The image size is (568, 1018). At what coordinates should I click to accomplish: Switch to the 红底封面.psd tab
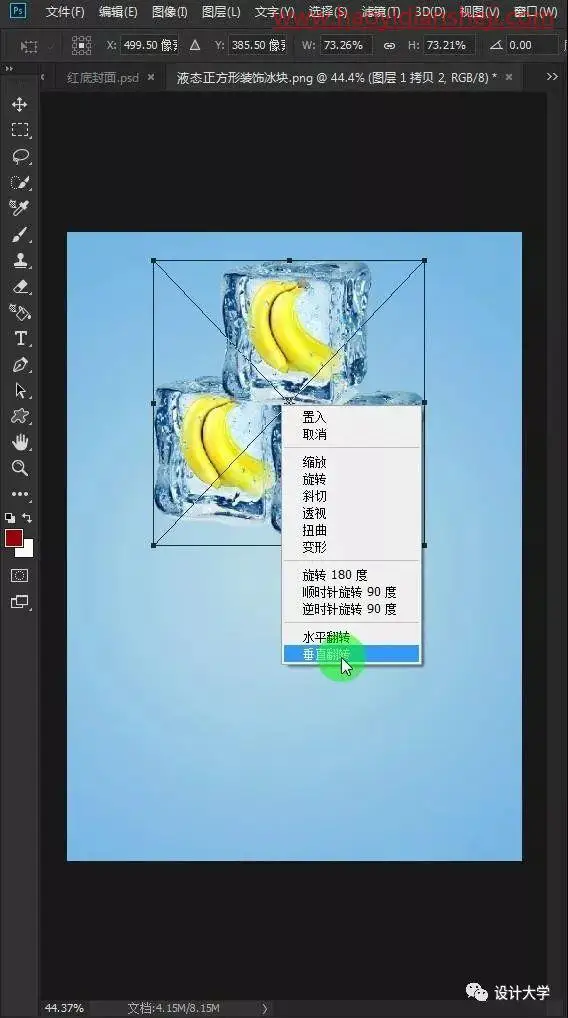103,77
